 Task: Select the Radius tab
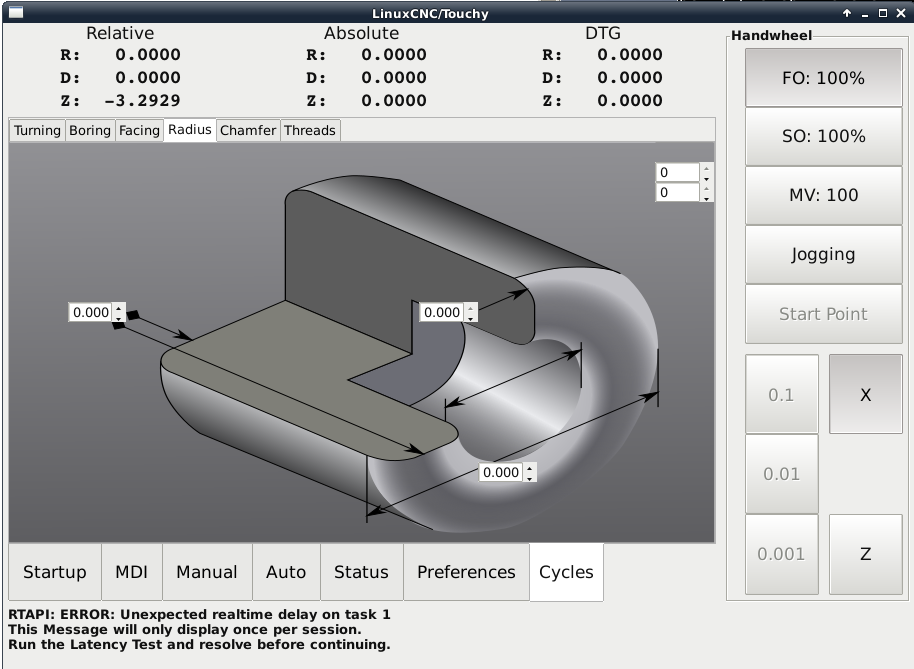pos(190,129)
